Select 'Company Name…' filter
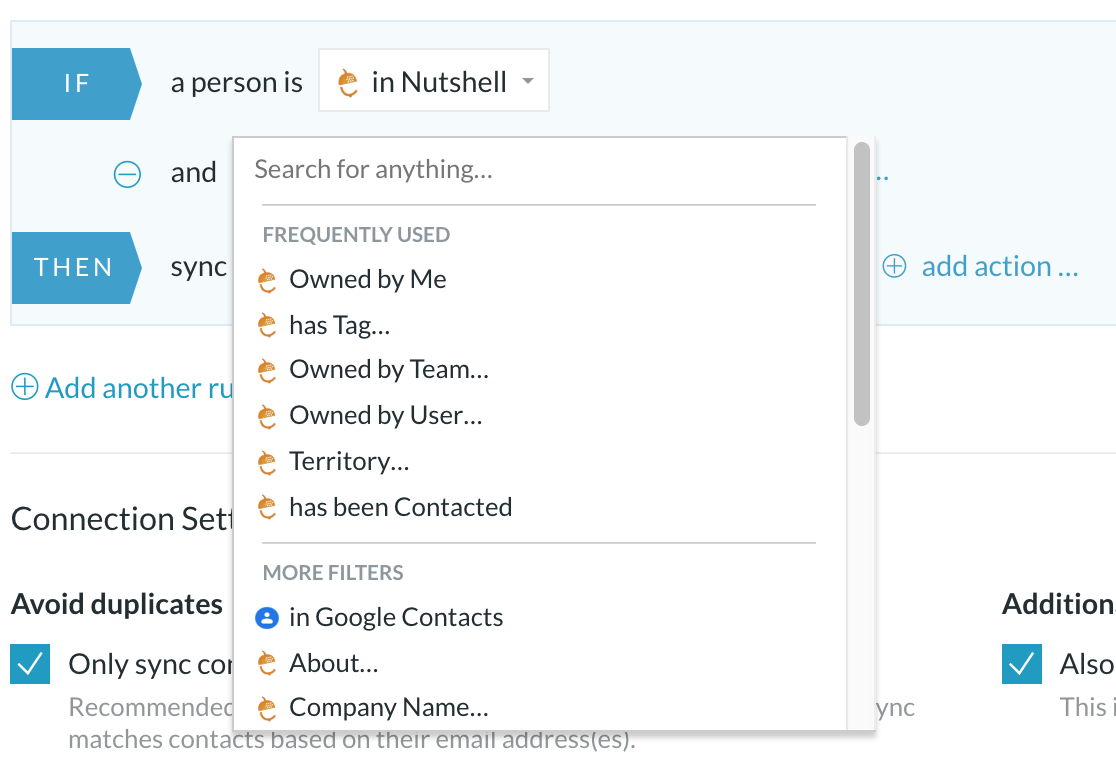The image size is (1116, 764). coord(389,708)
